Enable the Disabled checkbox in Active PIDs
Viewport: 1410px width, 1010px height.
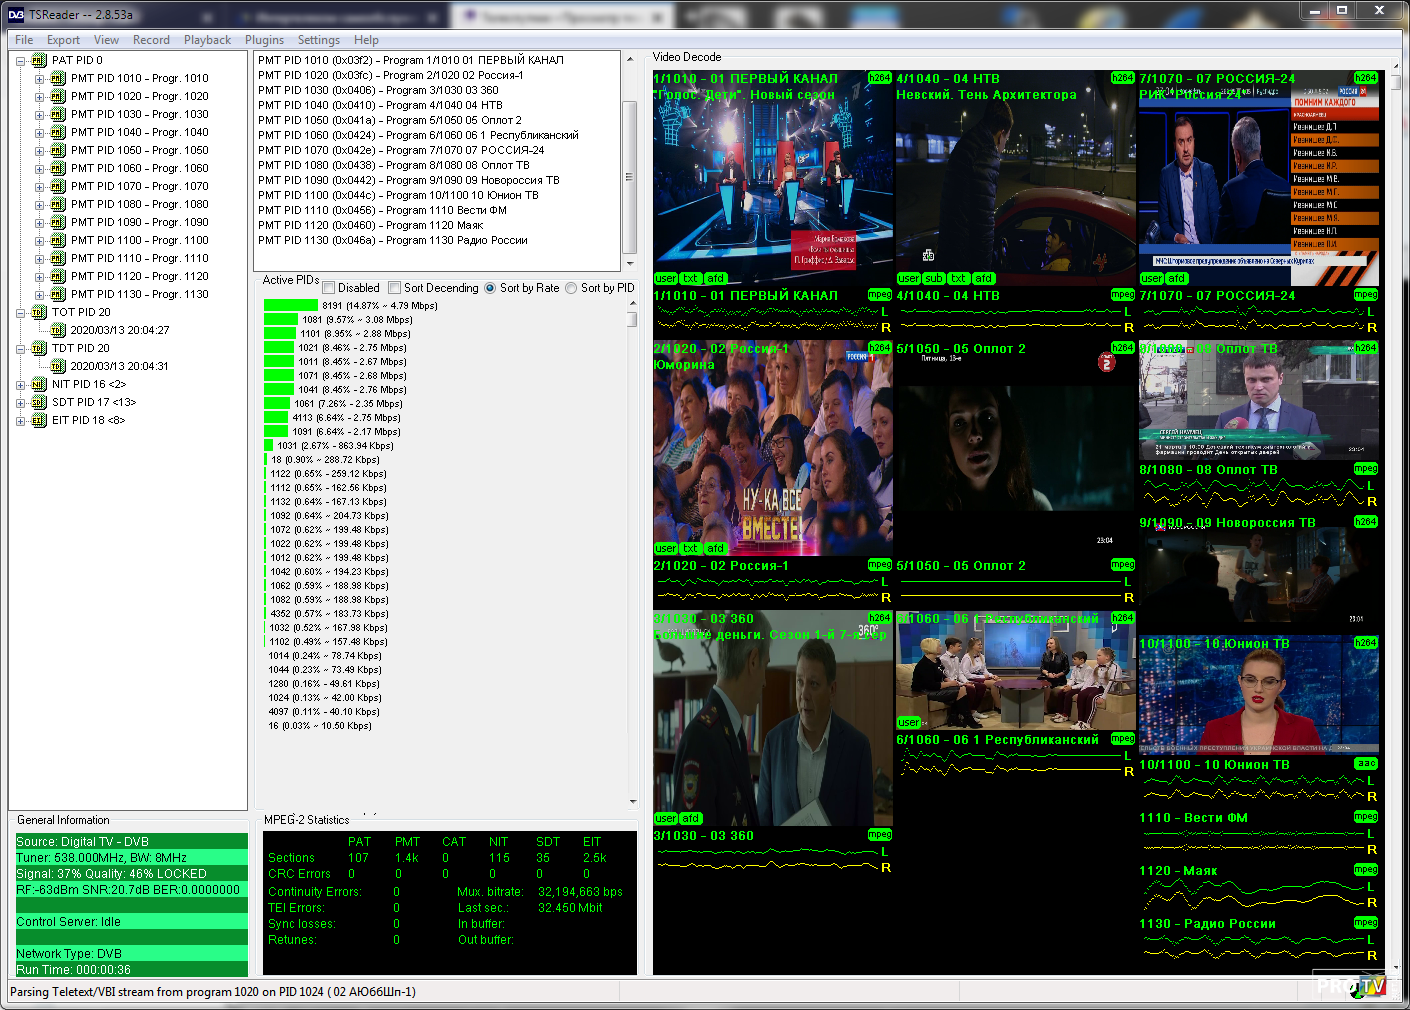pyautogui.click(x=330, y=288)
